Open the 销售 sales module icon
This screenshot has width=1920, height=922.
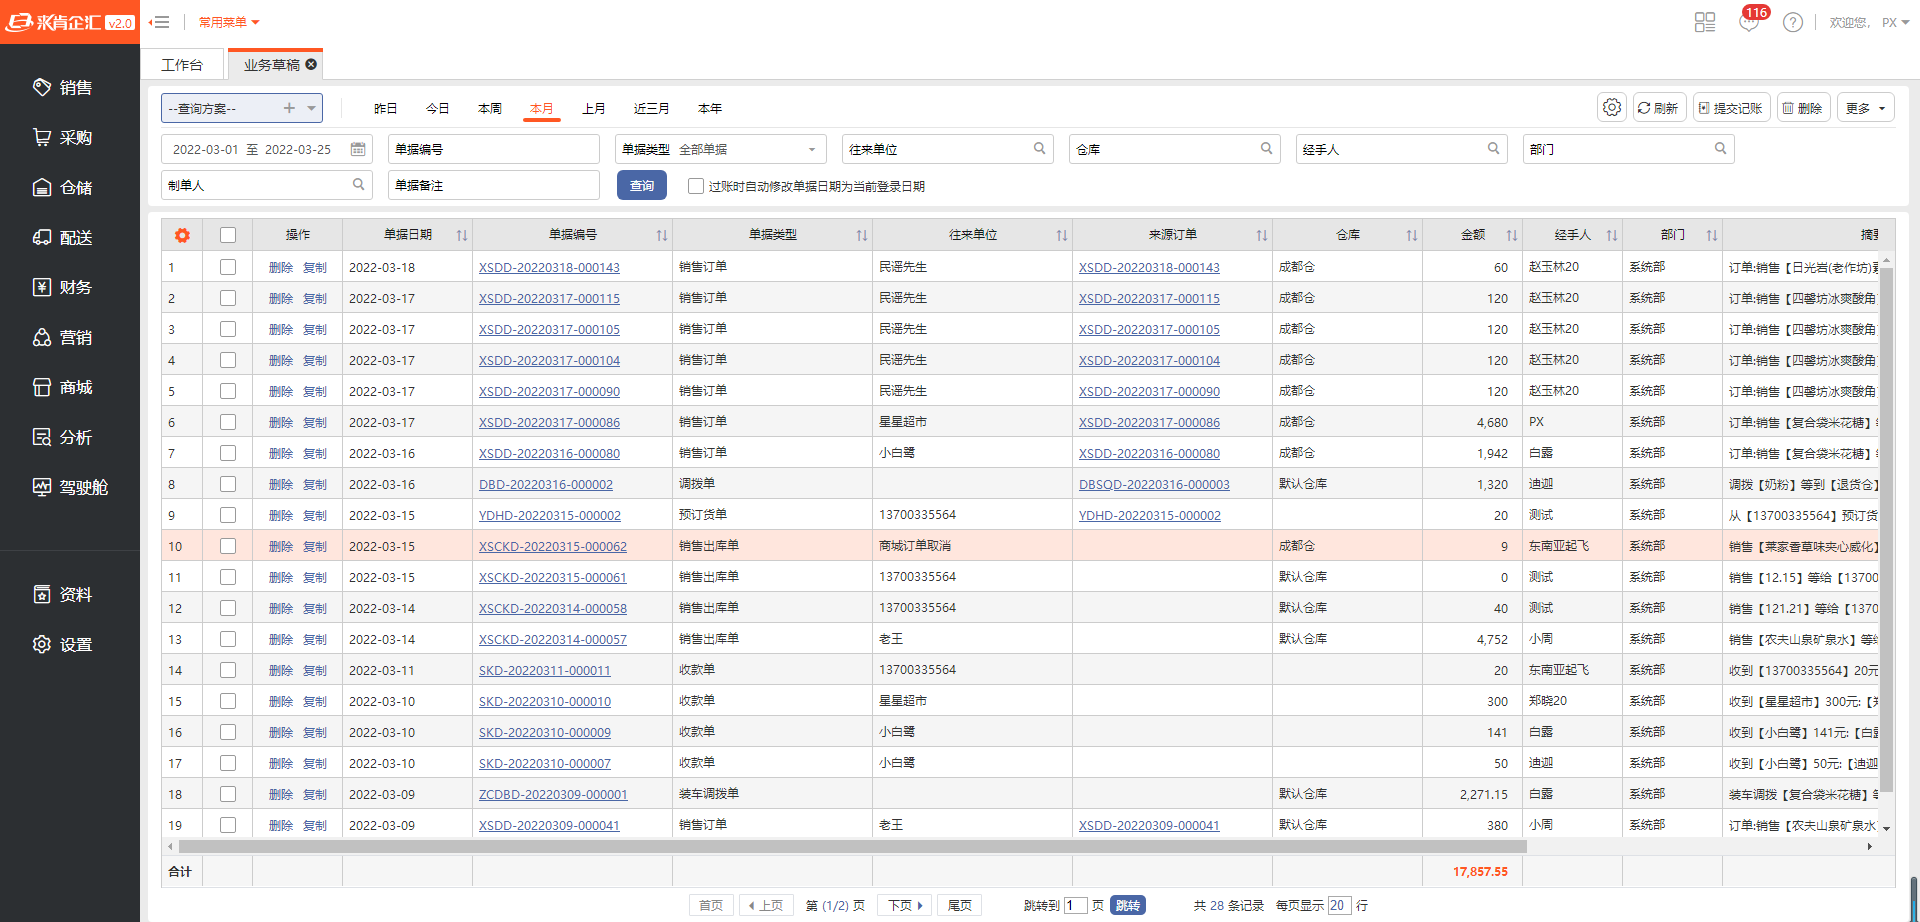[42, 88]
